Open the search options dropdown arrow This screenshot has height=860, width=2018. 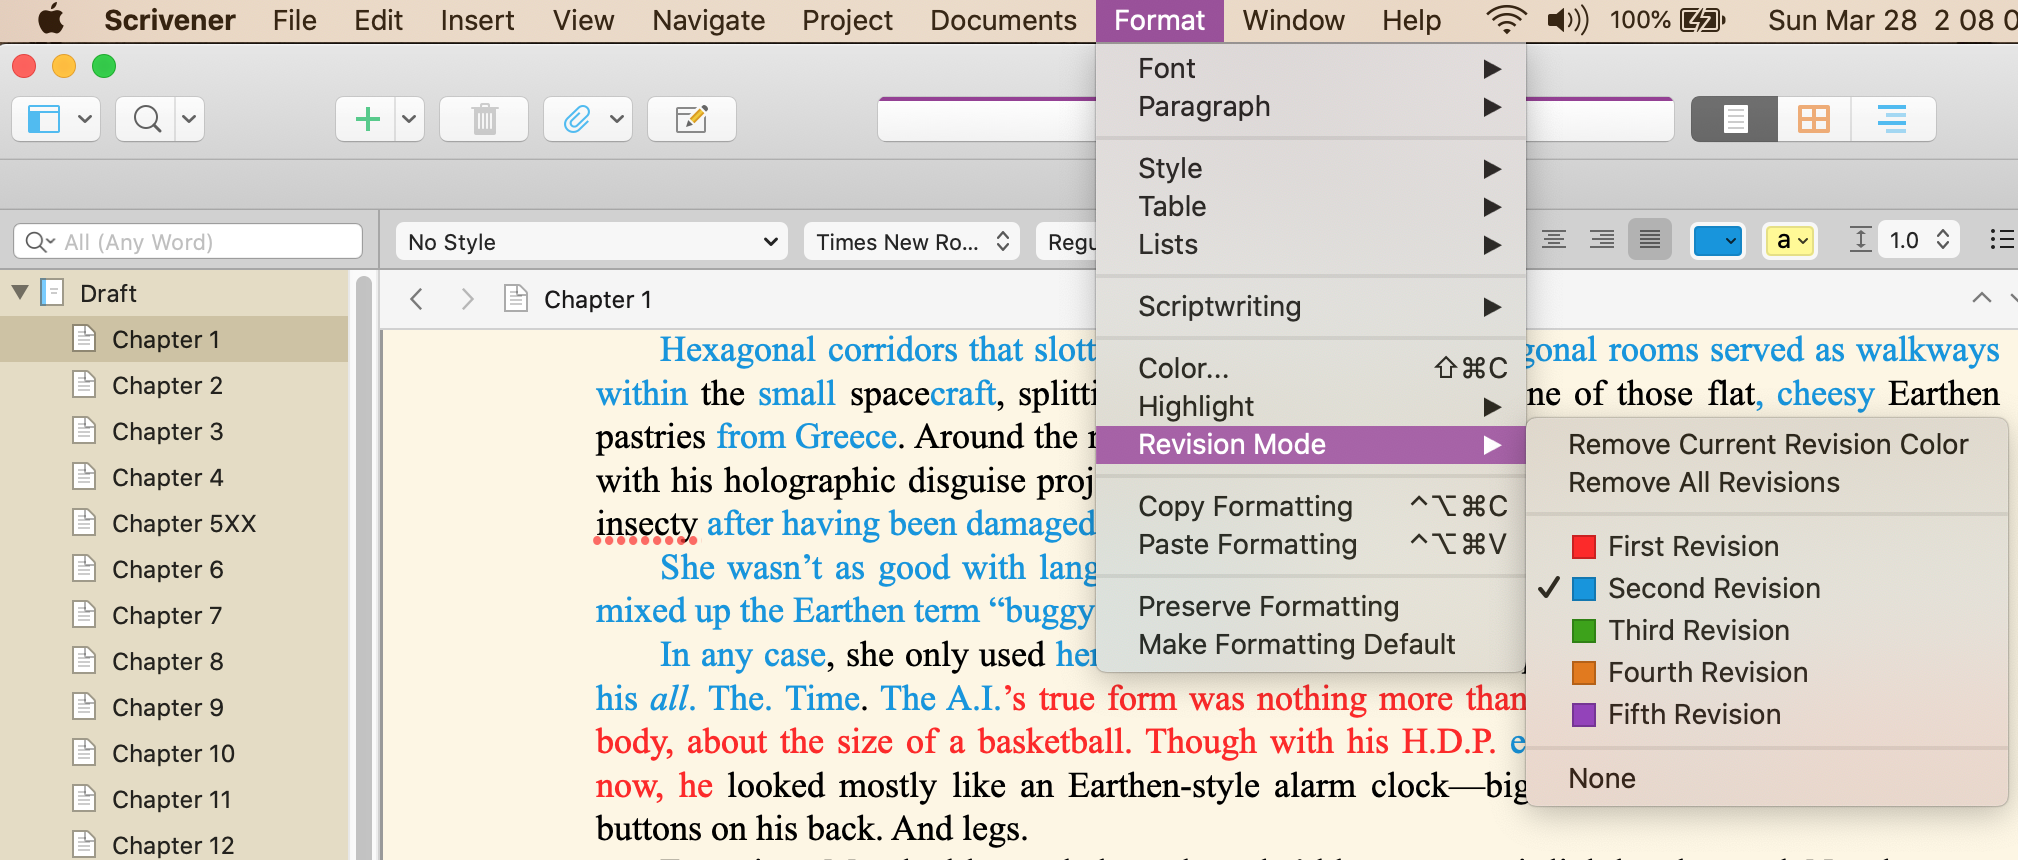[189, 120]
